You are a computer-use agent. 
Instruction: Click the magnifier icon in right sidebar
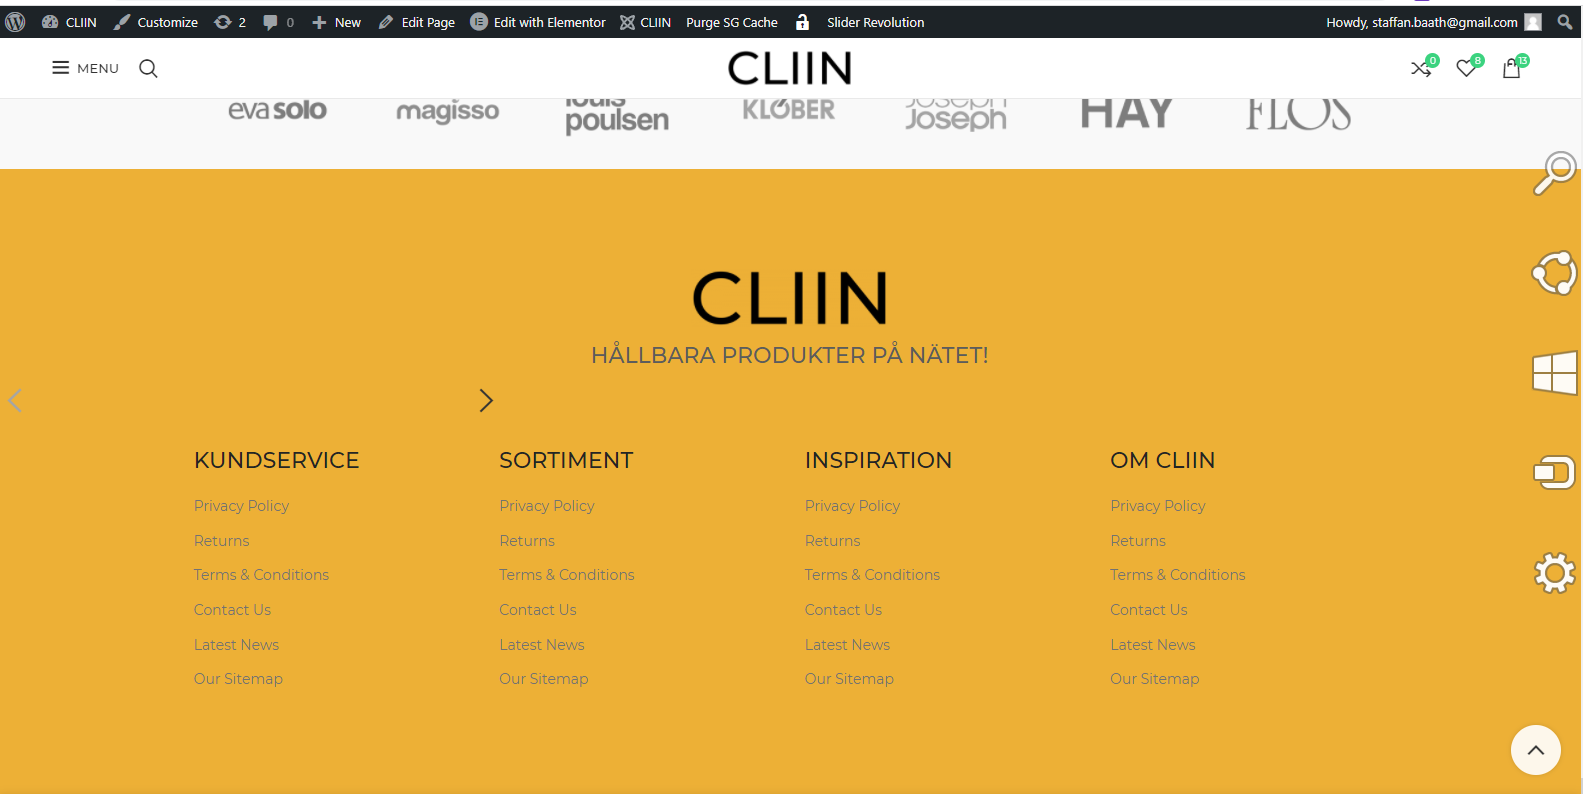(x=1555, y=172)
